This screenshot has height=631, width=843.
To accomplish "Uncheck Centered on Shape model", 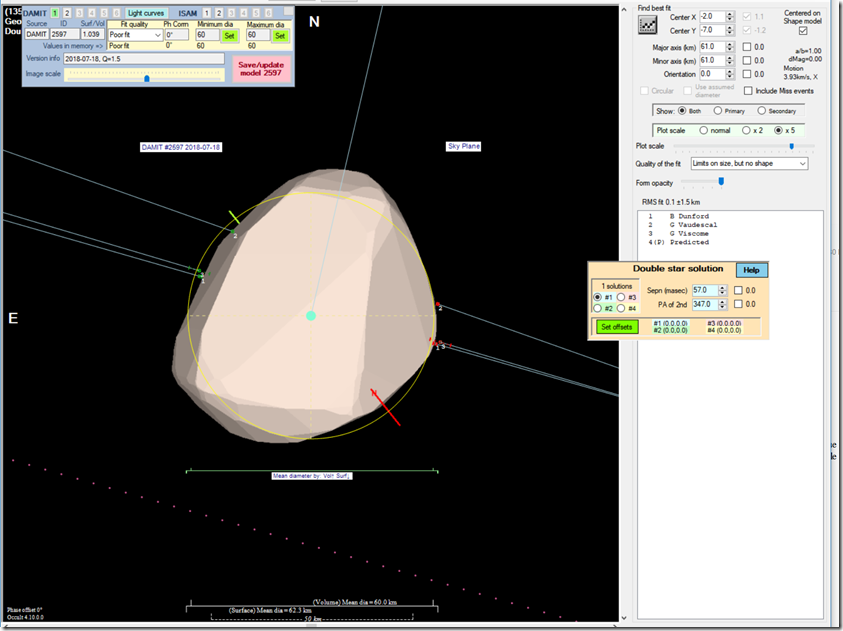I will [803, 30].
